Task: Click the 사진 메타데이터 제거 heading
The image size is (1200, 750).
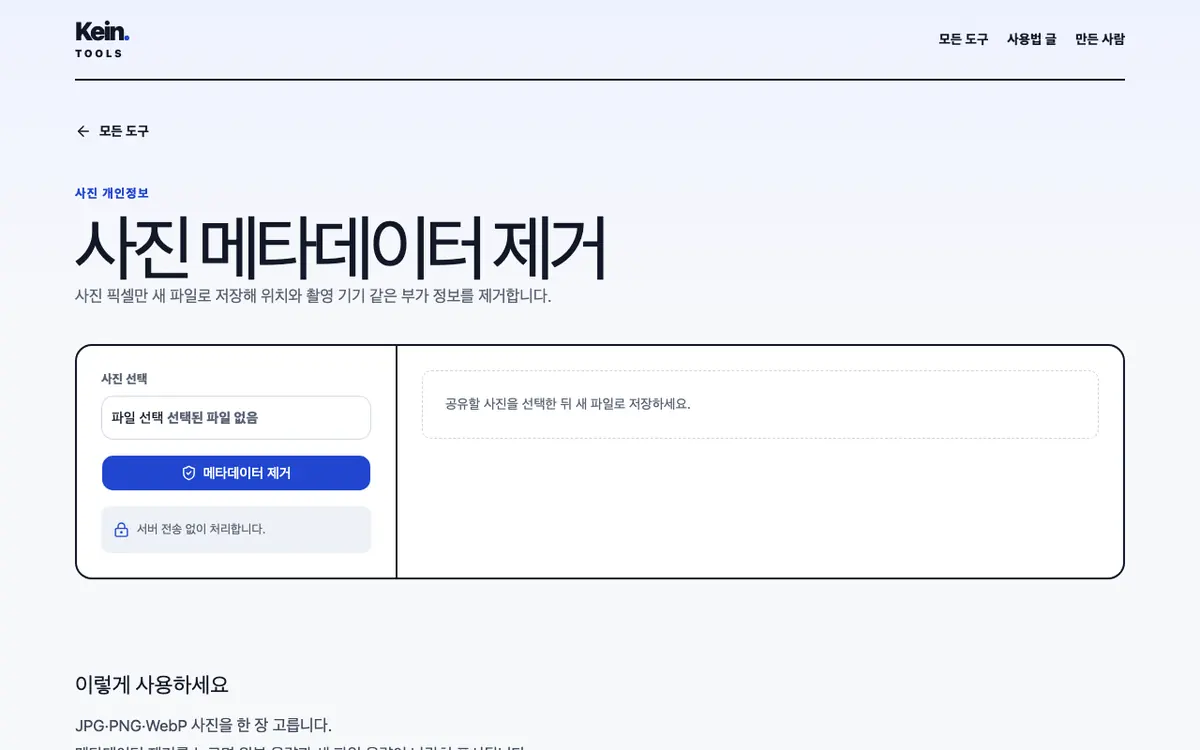Action: 341,247
